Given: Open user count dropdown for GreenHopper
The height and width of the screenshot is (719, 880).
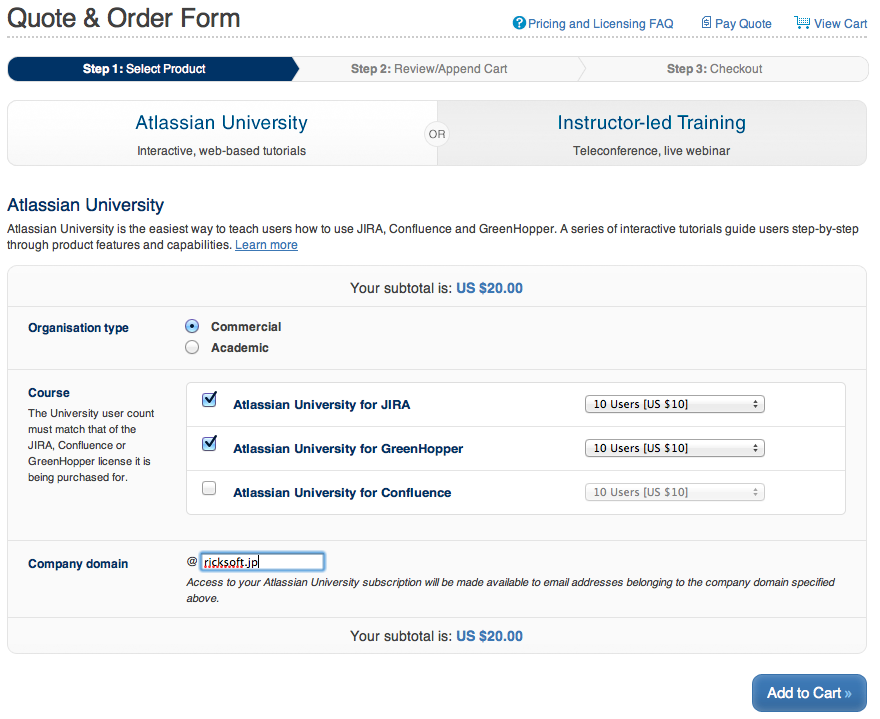Looking at the screenshot, I should (675, 448).
